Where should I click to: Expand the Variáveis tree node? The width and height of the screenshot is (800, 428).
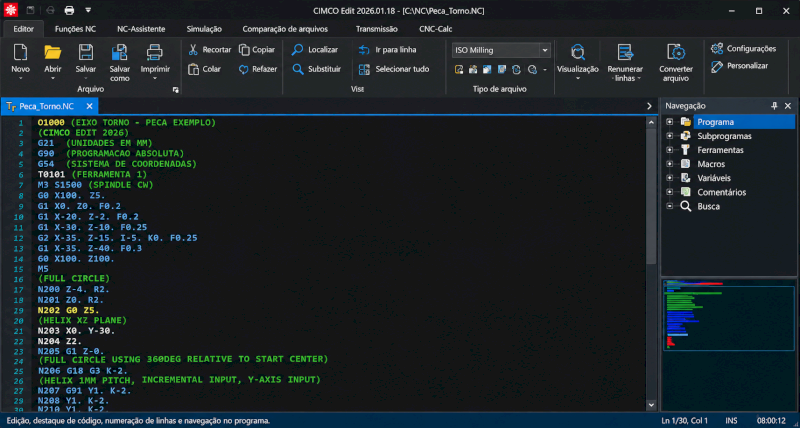[669, 178]
